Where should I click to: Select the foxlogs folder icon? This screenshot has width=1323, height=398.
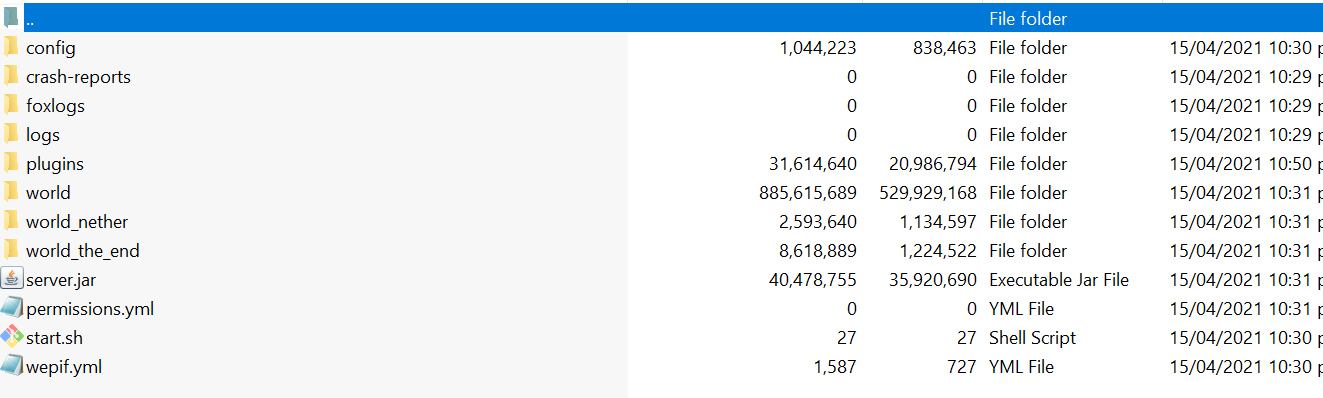(11, 105)
